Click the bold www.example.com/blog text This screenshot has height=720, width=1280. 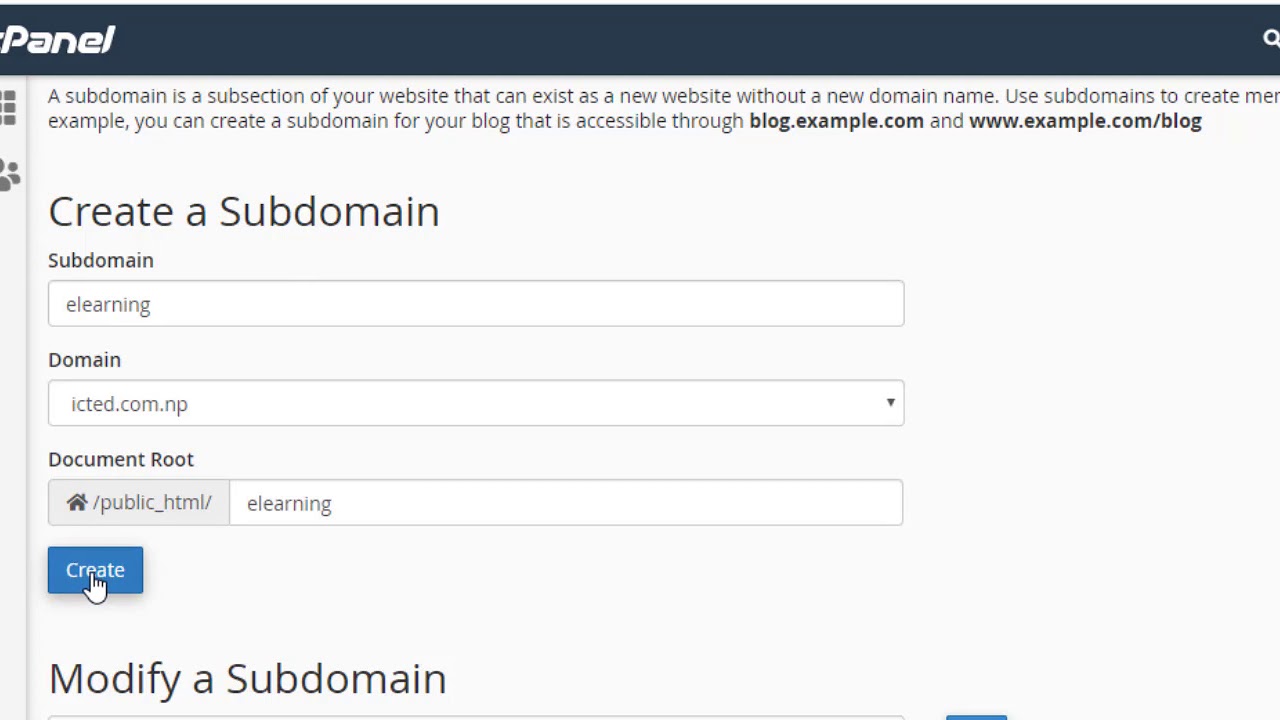[1085, 121]
